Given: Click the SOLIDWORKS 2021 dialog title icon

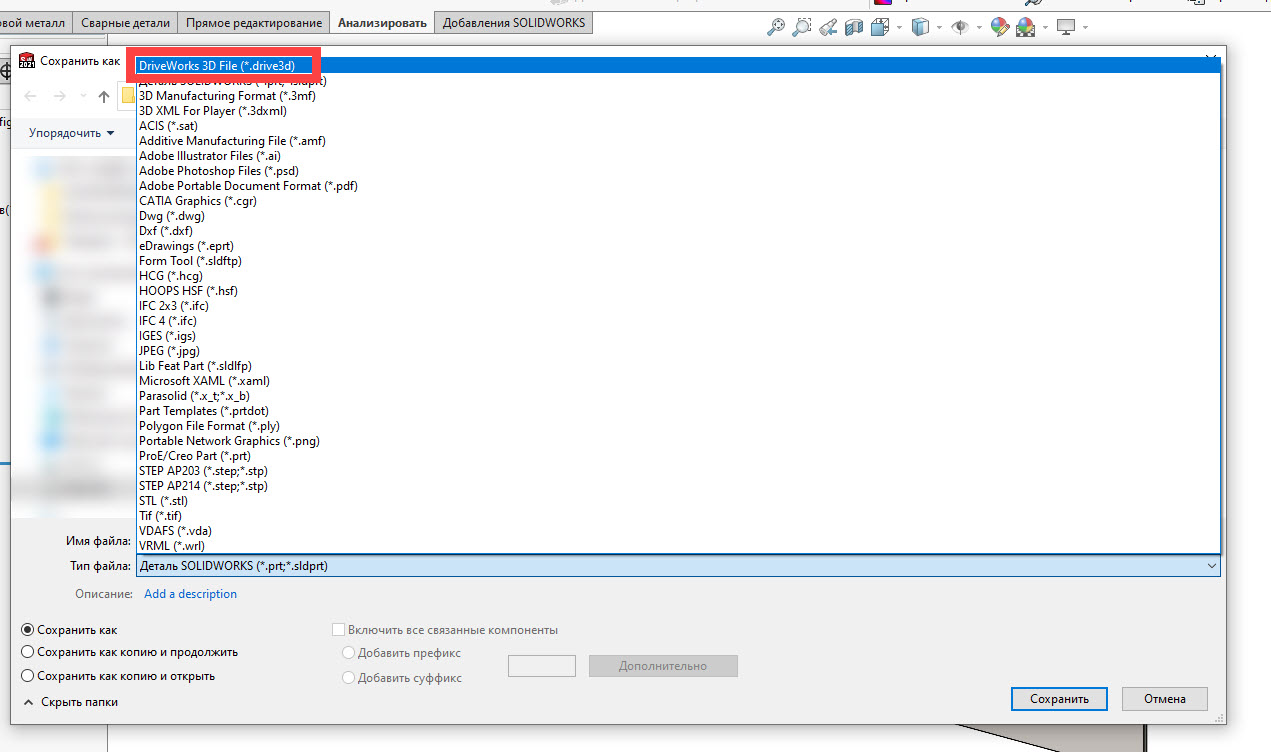Looking at the screenshot, I should pyautogui.click(x=27, y=60).
